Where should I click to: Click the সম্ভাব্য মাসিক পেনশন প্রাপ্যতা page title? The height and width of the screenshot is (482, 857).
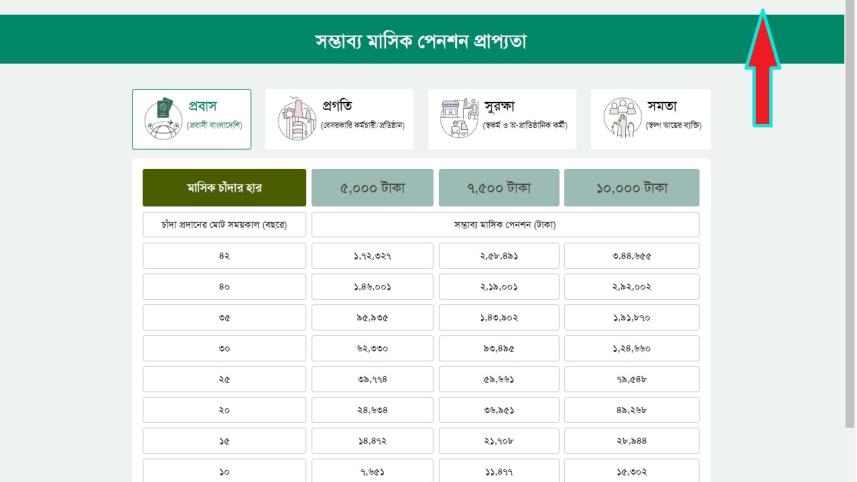coord(421,41)
